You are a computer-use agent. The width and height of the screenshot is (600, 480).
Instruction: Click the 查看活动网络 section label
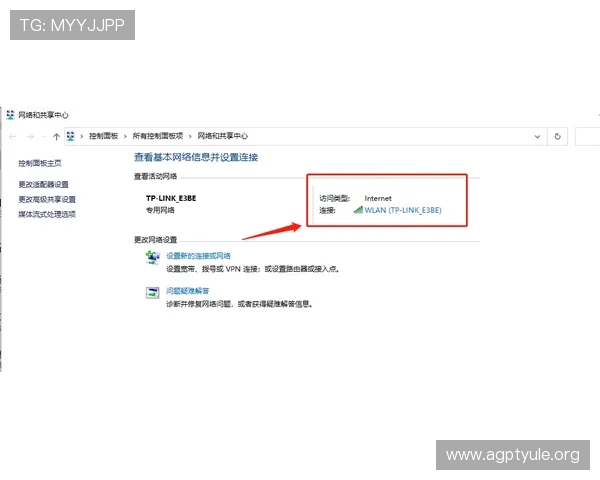coord(155,176)
